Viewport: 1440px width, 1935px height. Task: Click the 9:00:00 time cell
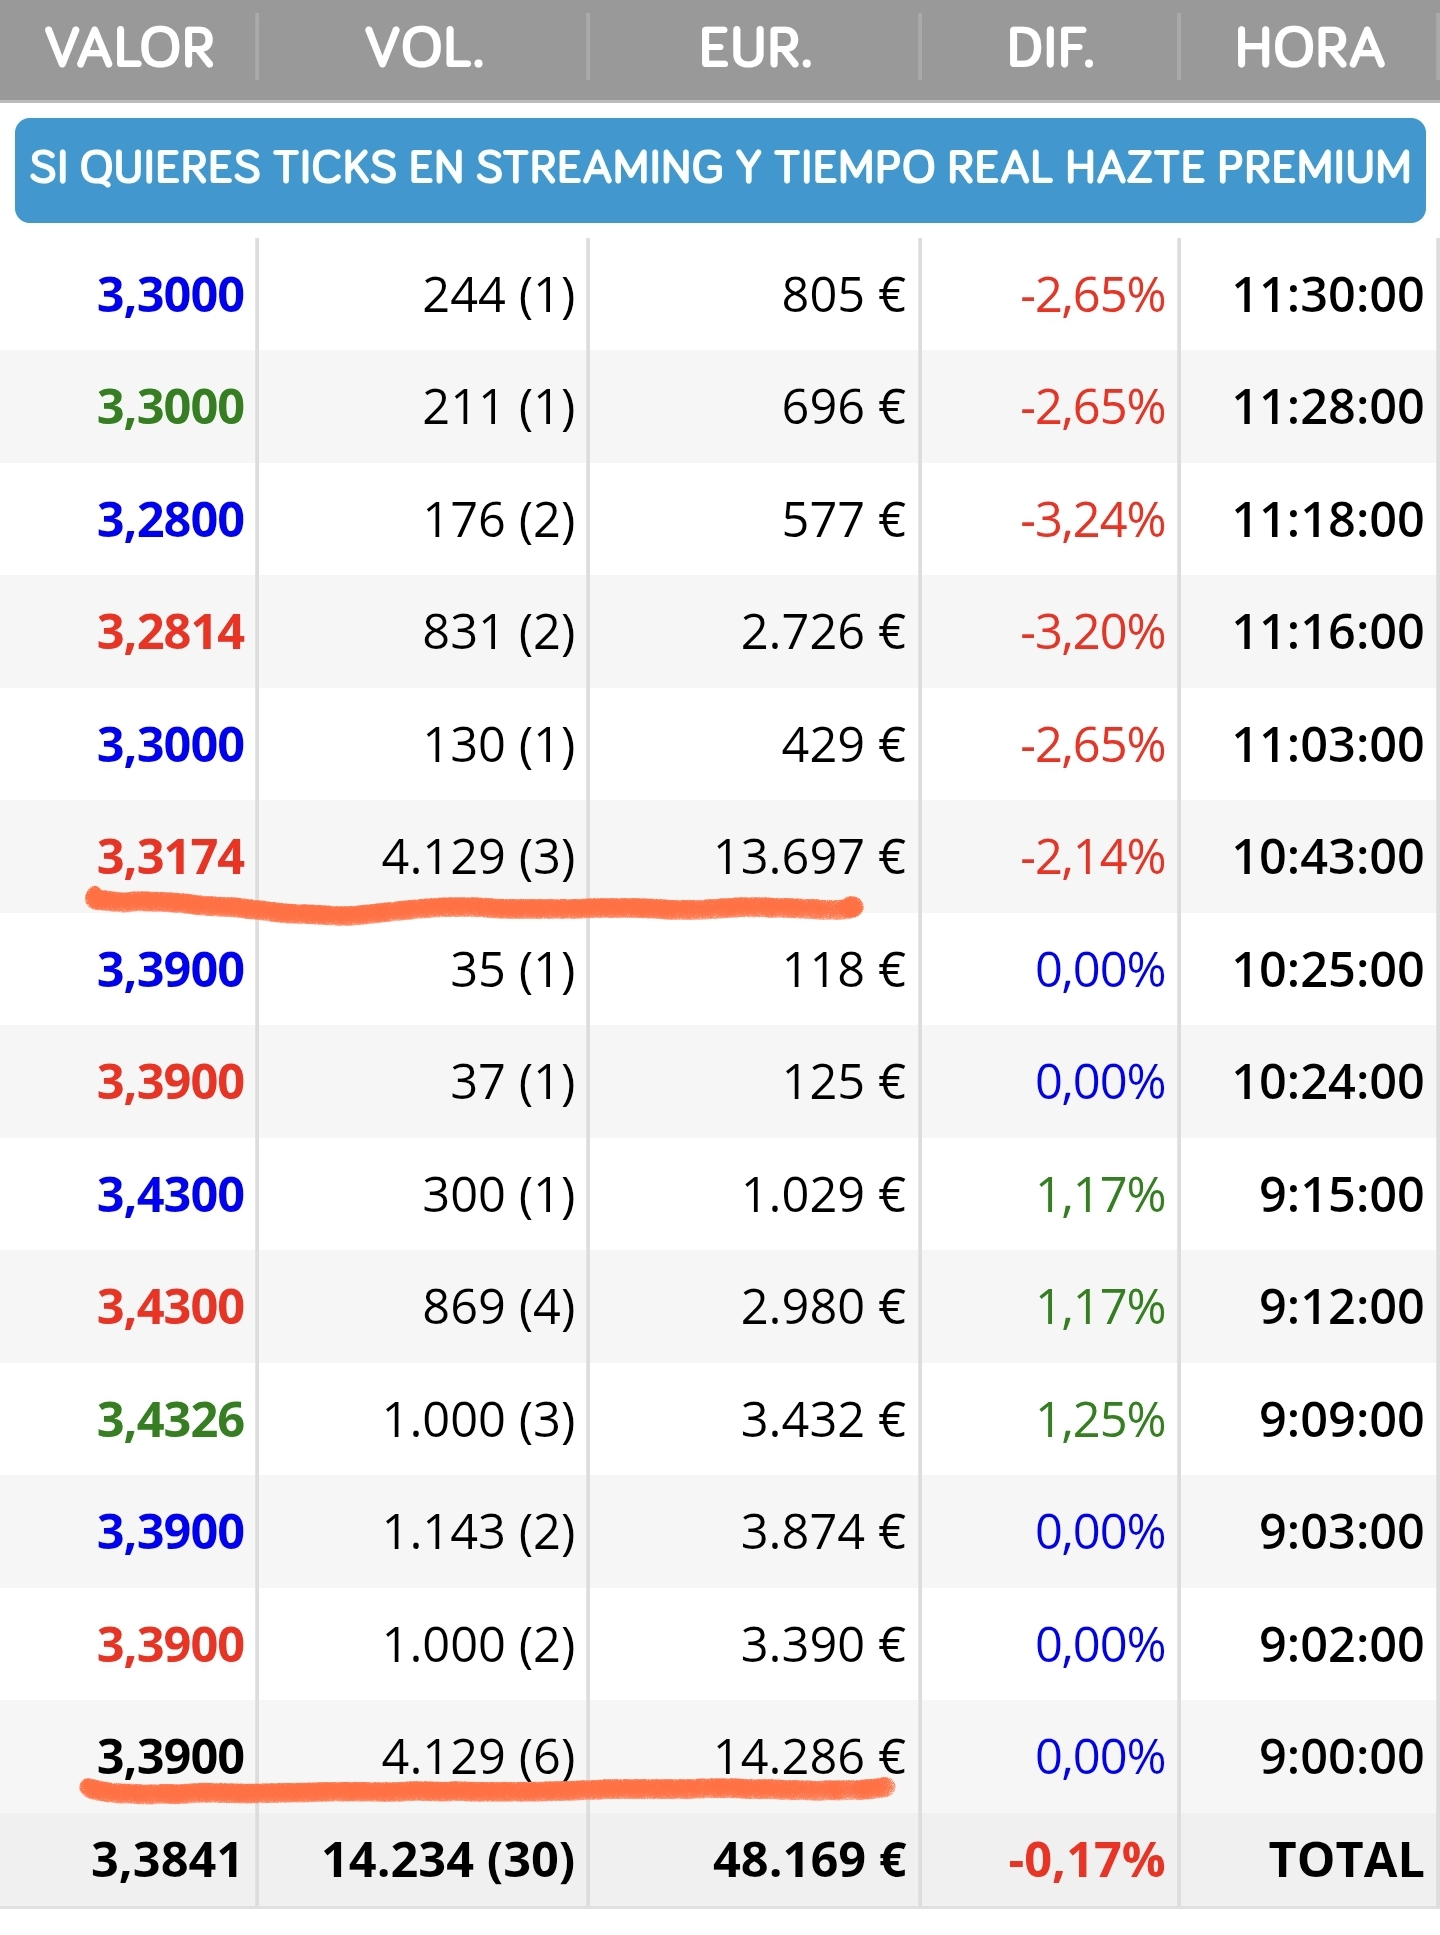pos(1341,1757)
